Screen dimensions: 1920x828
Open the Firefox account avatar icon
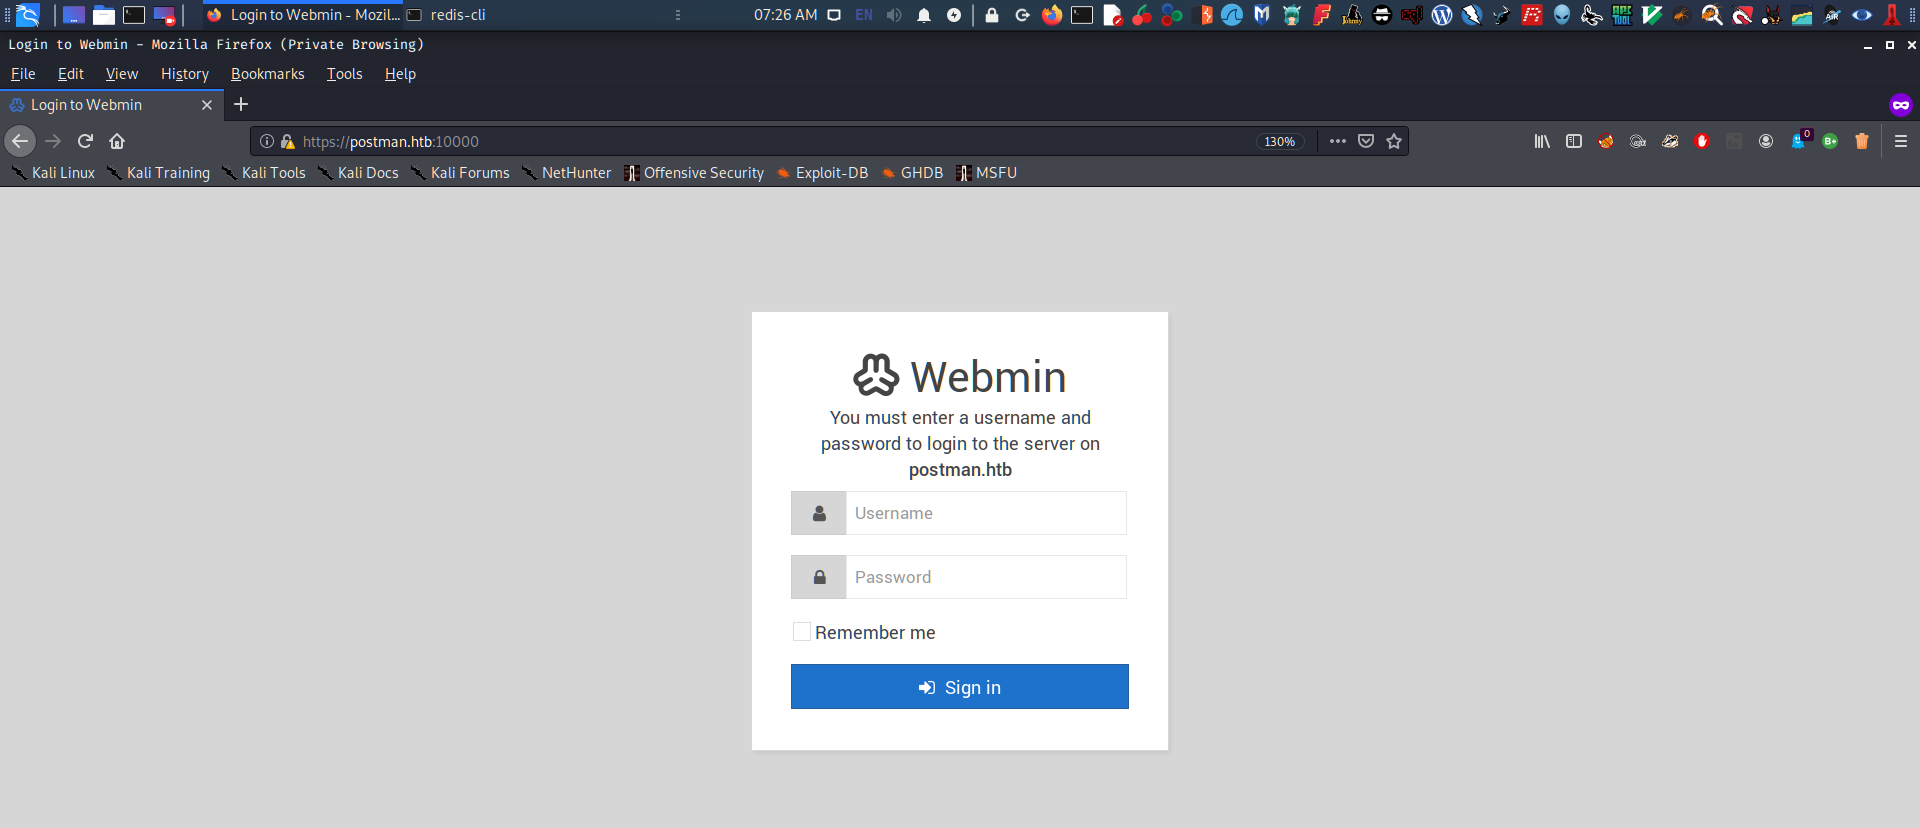coord(1766,141)
